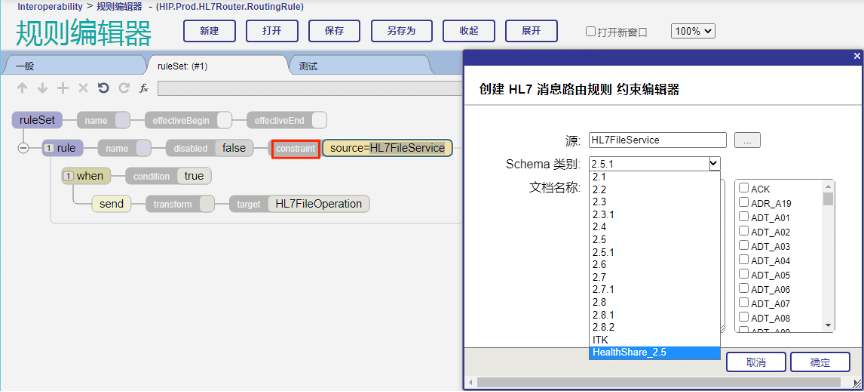
Task: Click the effectiveEnd property
Action: (x=287, y=120)
